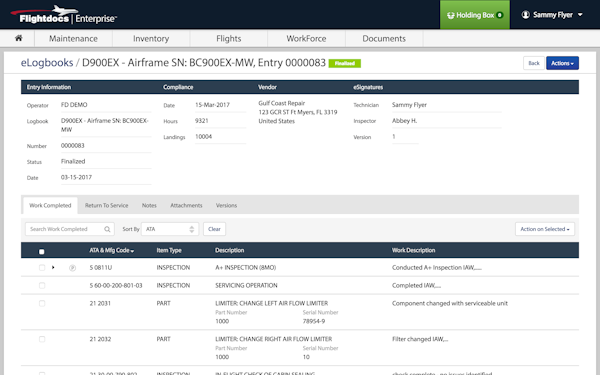Check the box for row 5 60-00-200-801-03
Screen dimensions: 600x375
[x=42, y=286]
